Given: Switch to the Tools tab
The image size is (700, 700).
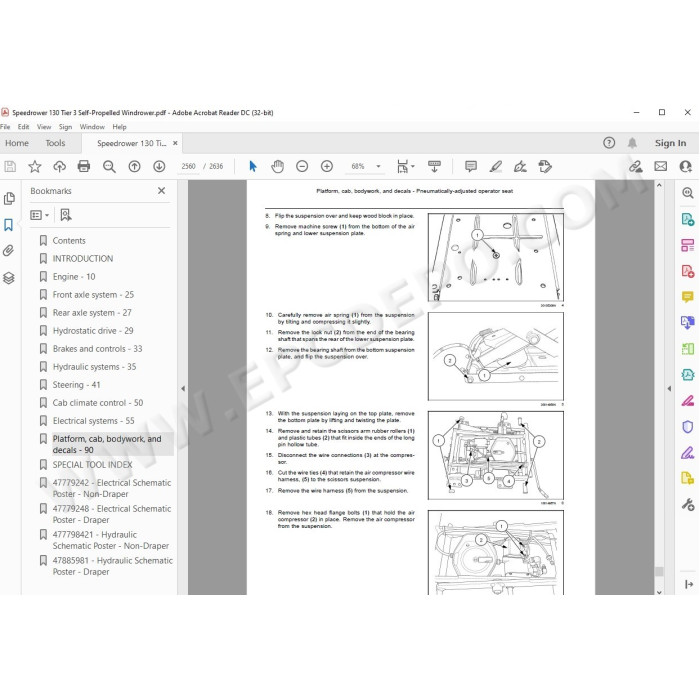Looking at the screenshot, I should (55, 143).
